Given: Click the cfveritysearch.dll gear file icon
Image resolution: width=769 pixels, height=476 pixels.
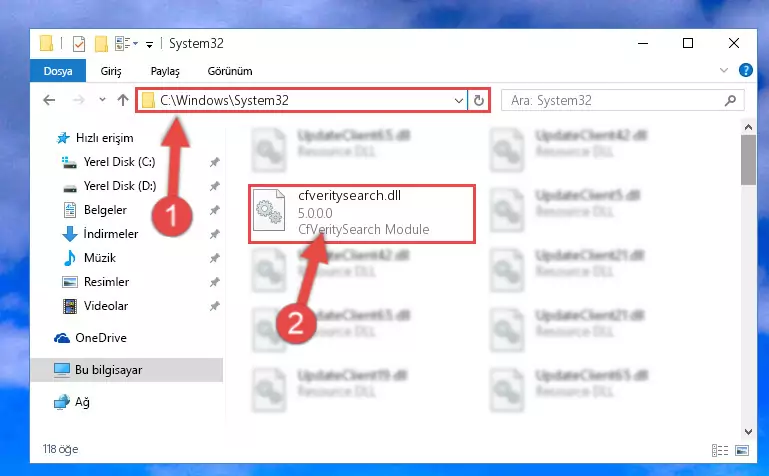Looking at the screenshot, I should [x=269, y=211].
